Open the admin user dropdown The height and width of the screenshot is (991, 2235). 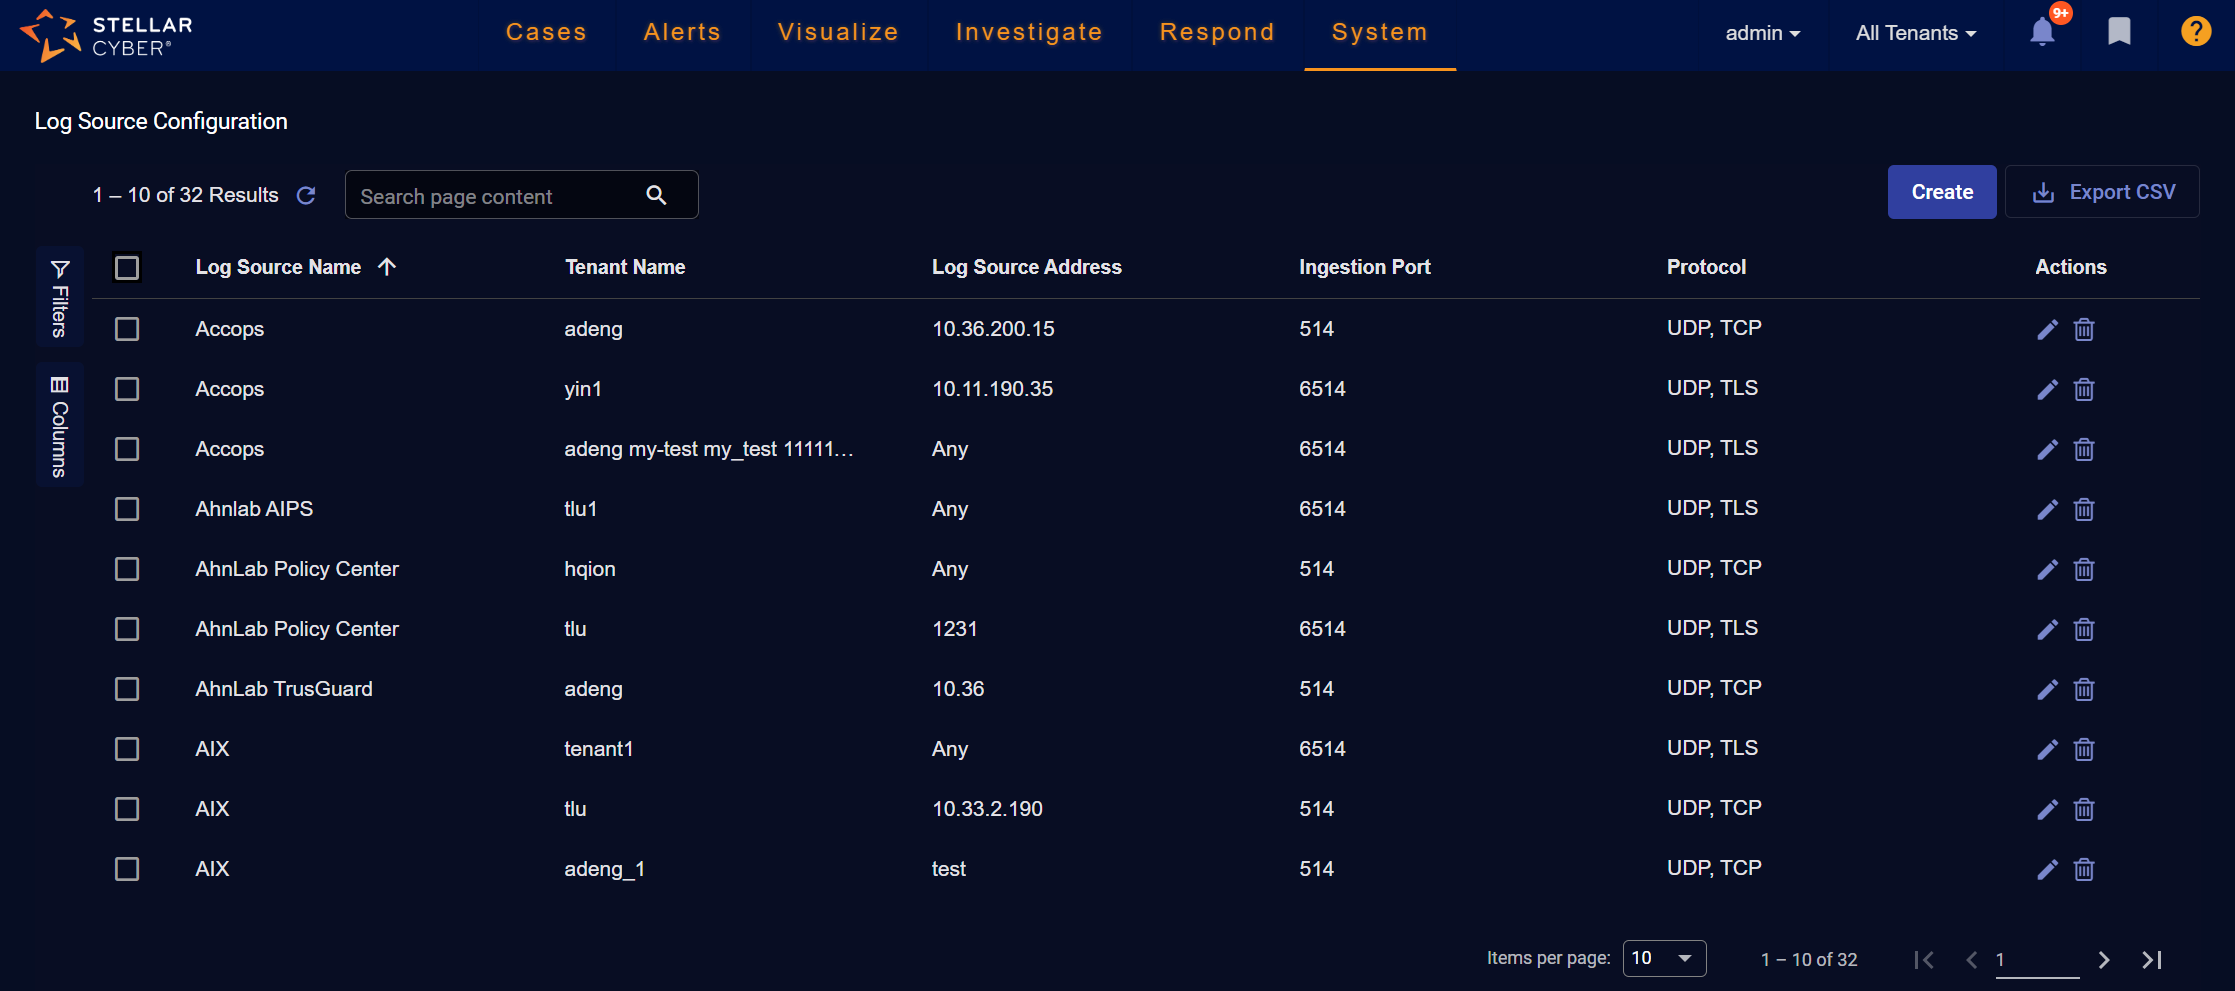click(1762, 33)
